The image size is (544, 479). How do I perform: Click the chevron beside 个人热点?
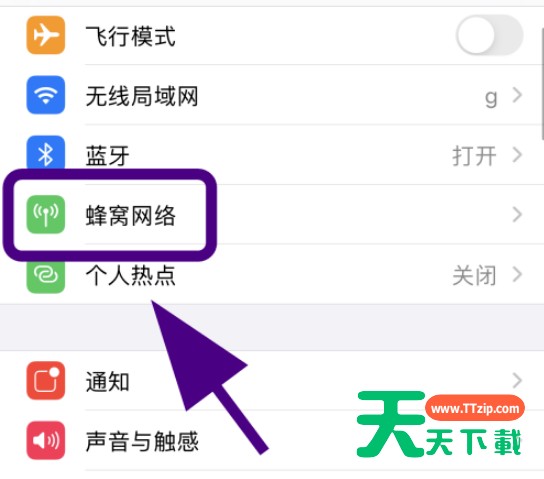coord(517,275)
